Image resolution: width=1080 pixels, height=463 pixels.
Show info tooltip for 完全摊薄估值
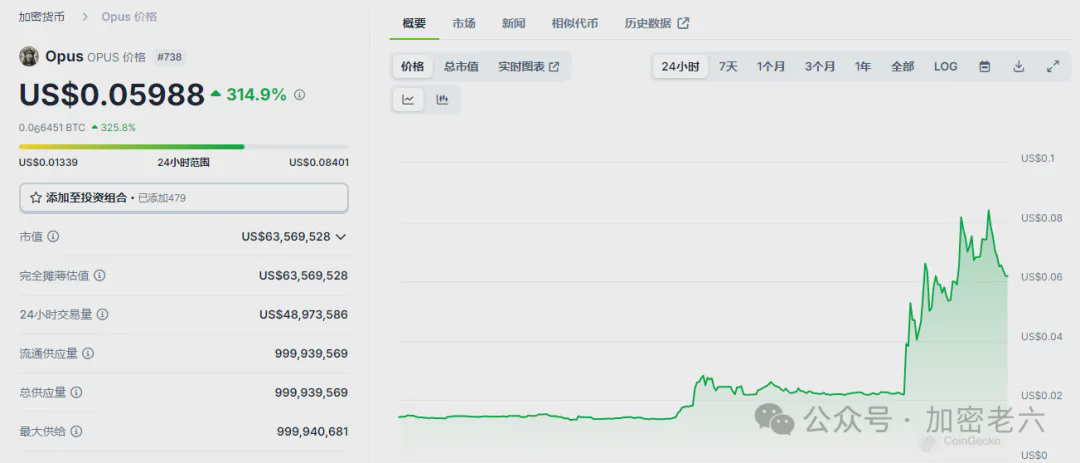[x=99, y=276]
